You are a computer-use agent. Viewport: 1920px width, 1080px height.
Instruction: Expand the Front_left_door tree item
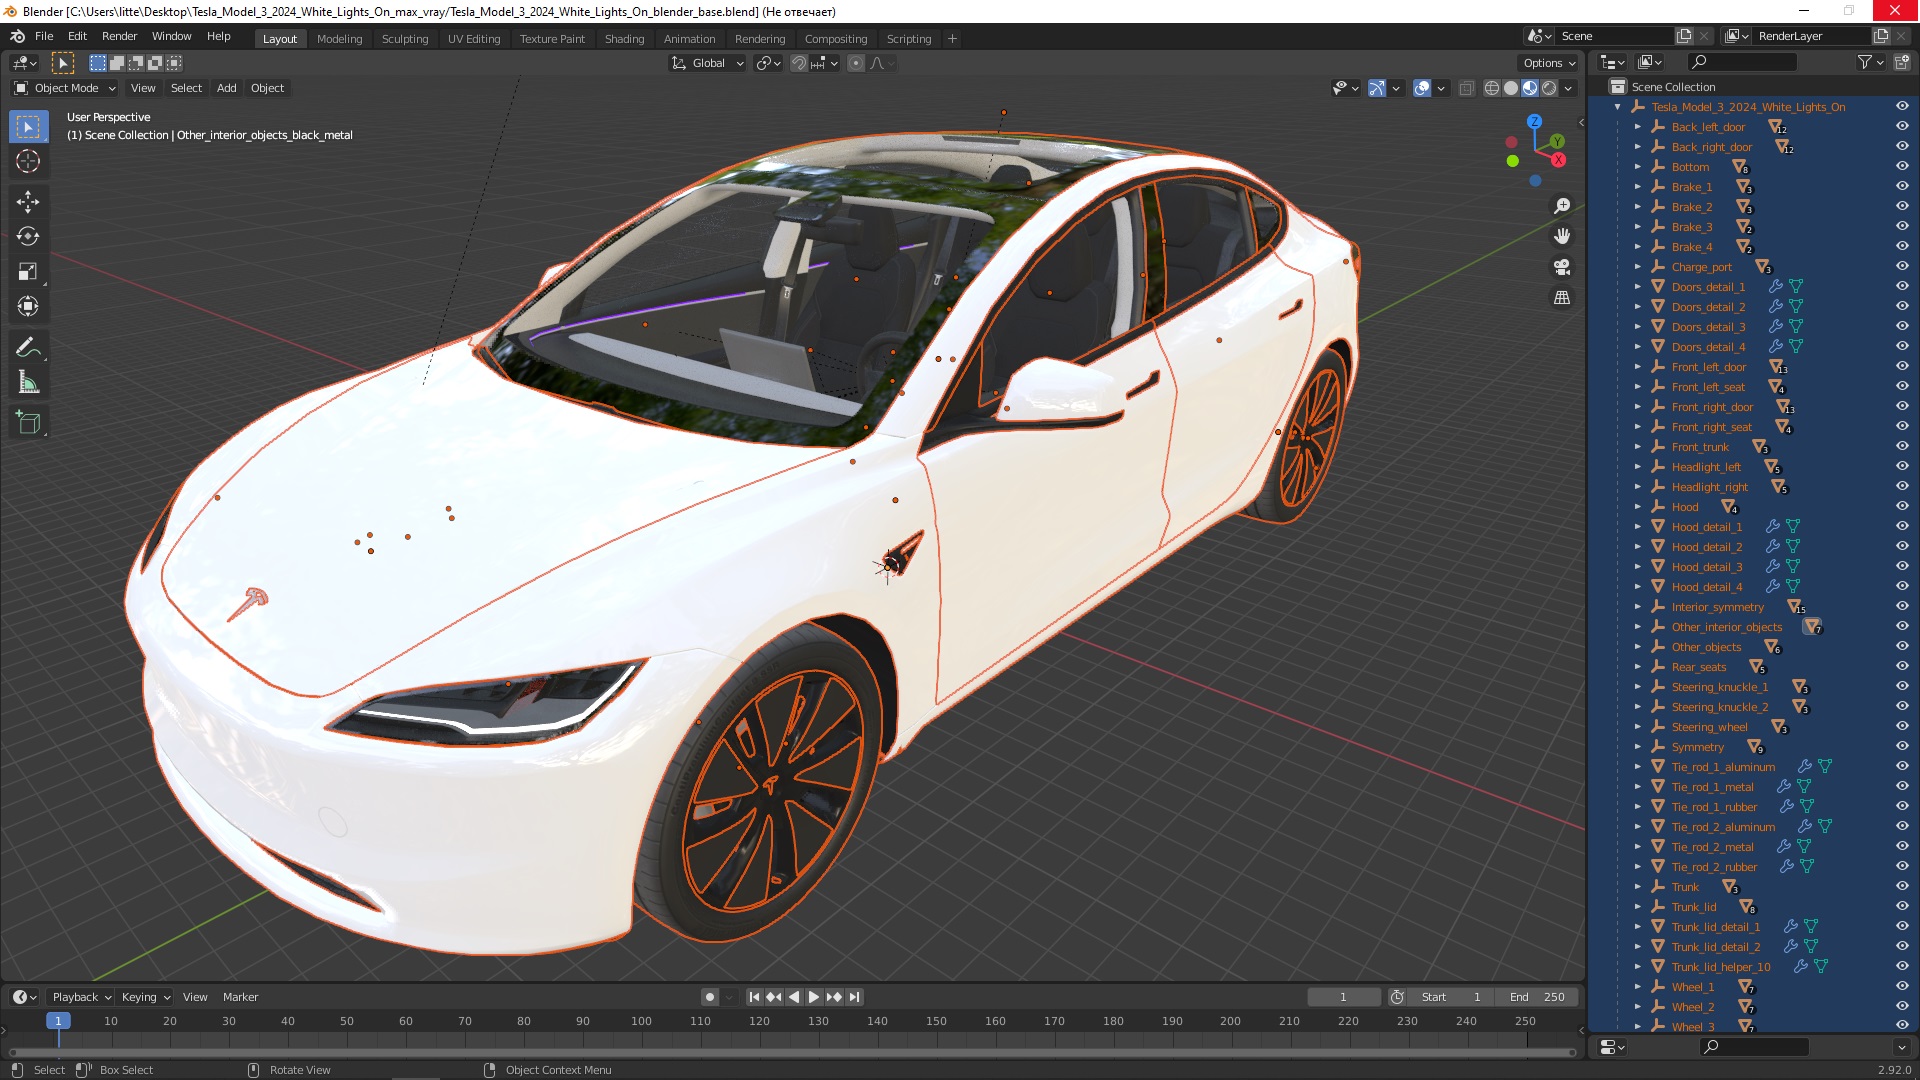tap(1638, 367)
